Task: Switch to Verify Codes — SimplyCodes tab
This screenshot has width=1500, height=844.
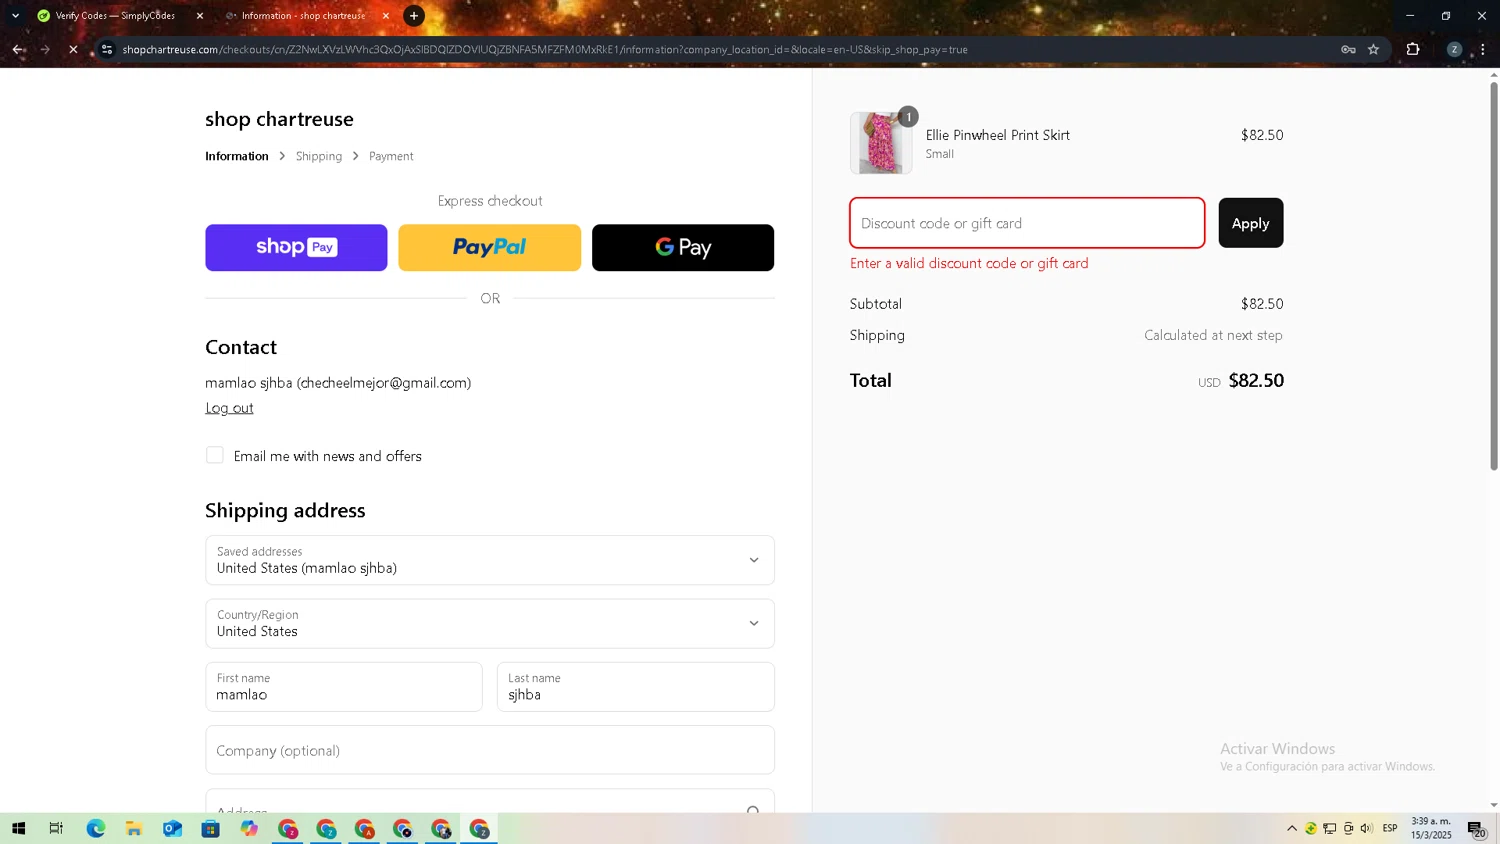Action: [x=115, y=16]
